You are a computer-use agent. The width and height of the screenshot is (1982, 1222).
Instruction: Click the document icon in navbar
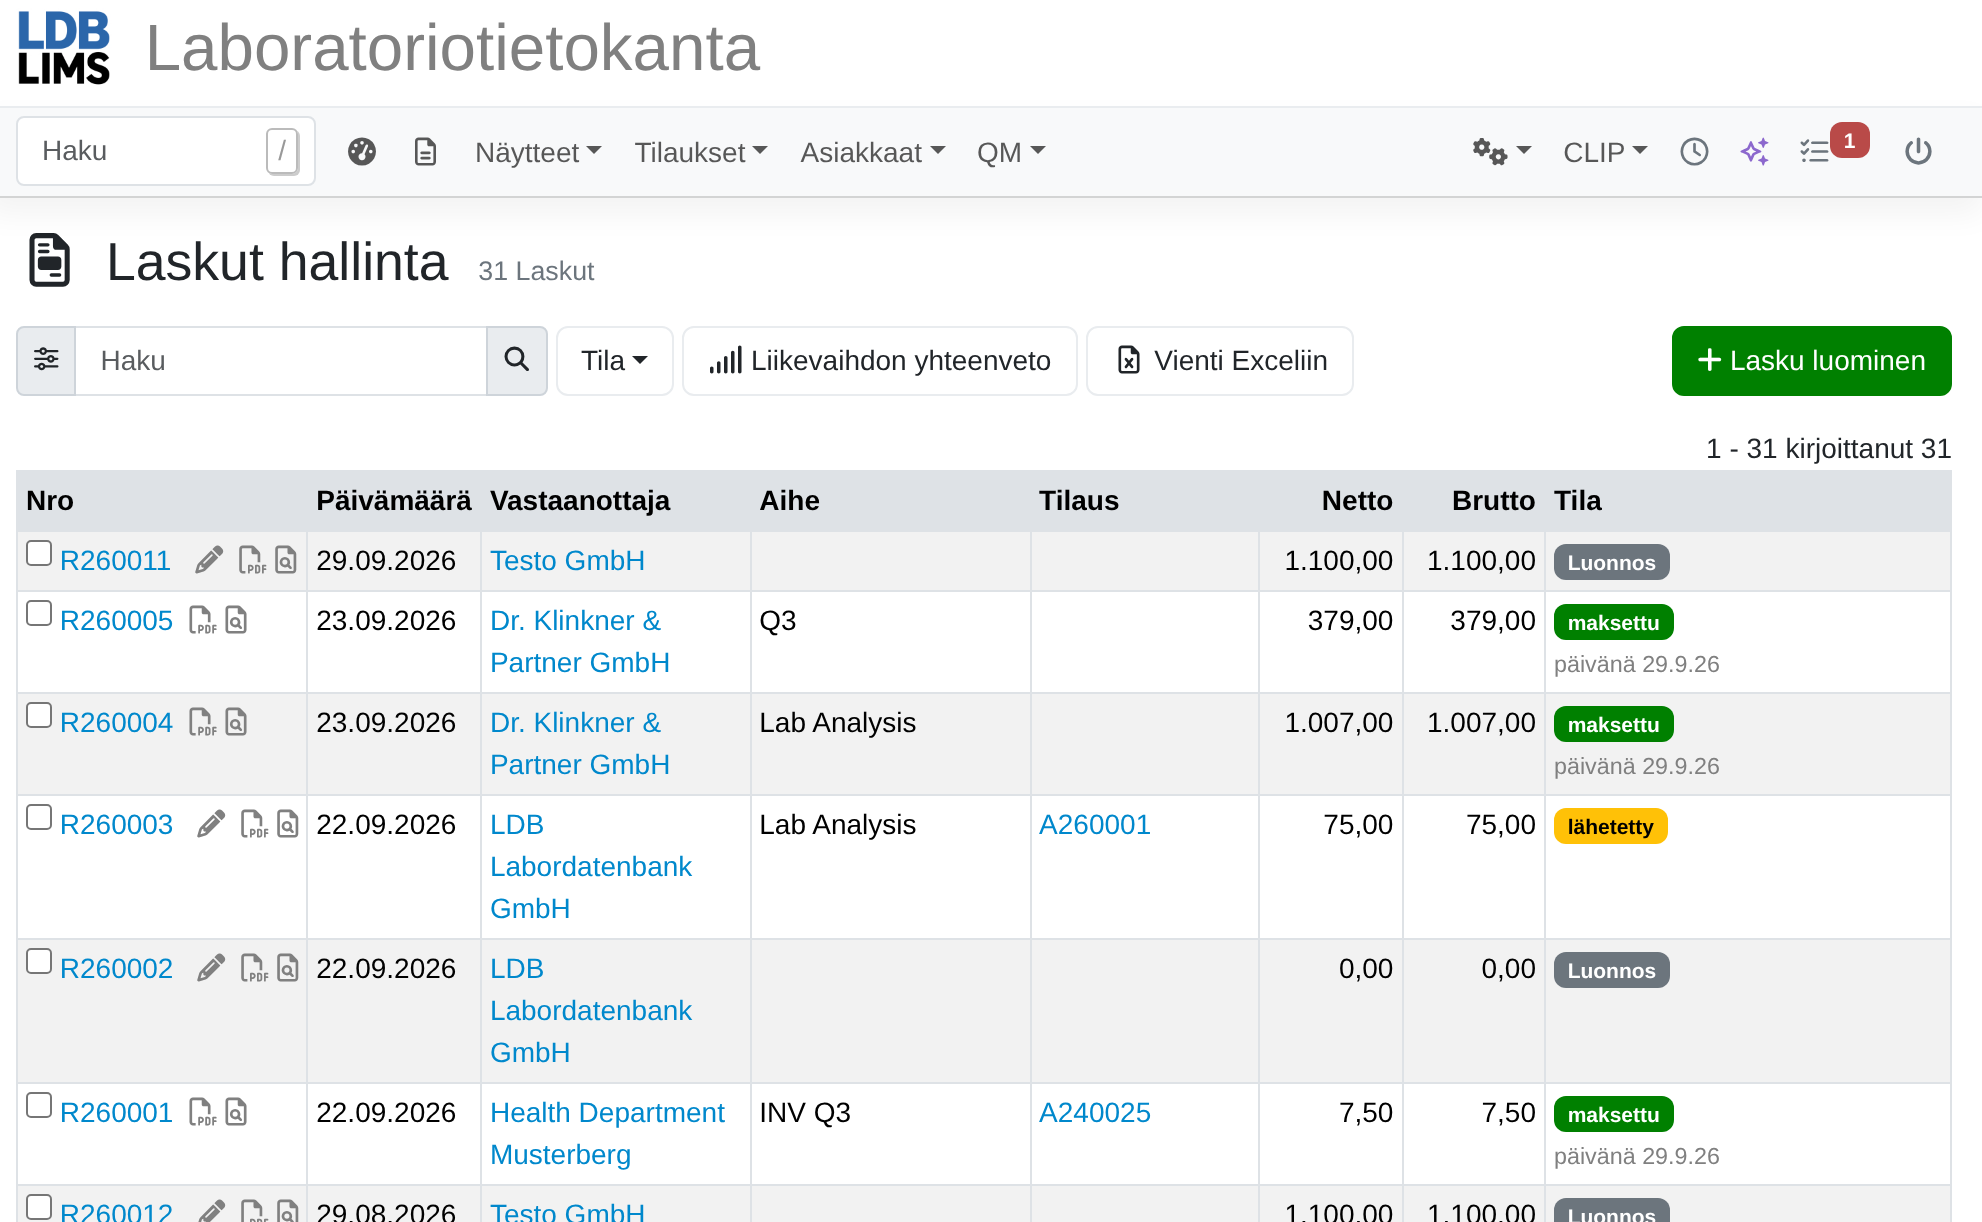[x=426, y=152]
